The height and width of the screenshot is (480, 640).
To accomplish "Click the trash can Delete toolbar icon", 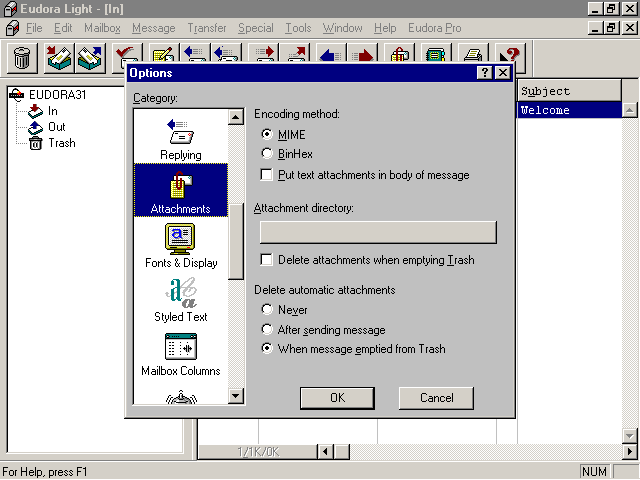I will point(22,57).
